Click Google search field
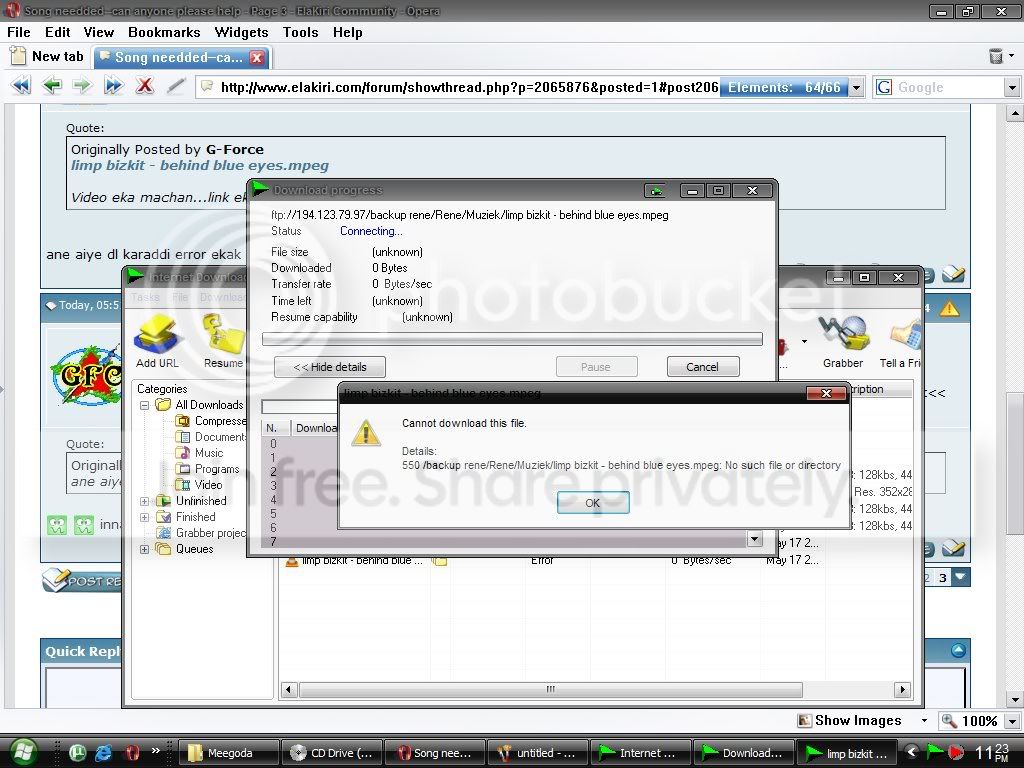Viewport: 1024px width, 768px height. coord(949,87)
